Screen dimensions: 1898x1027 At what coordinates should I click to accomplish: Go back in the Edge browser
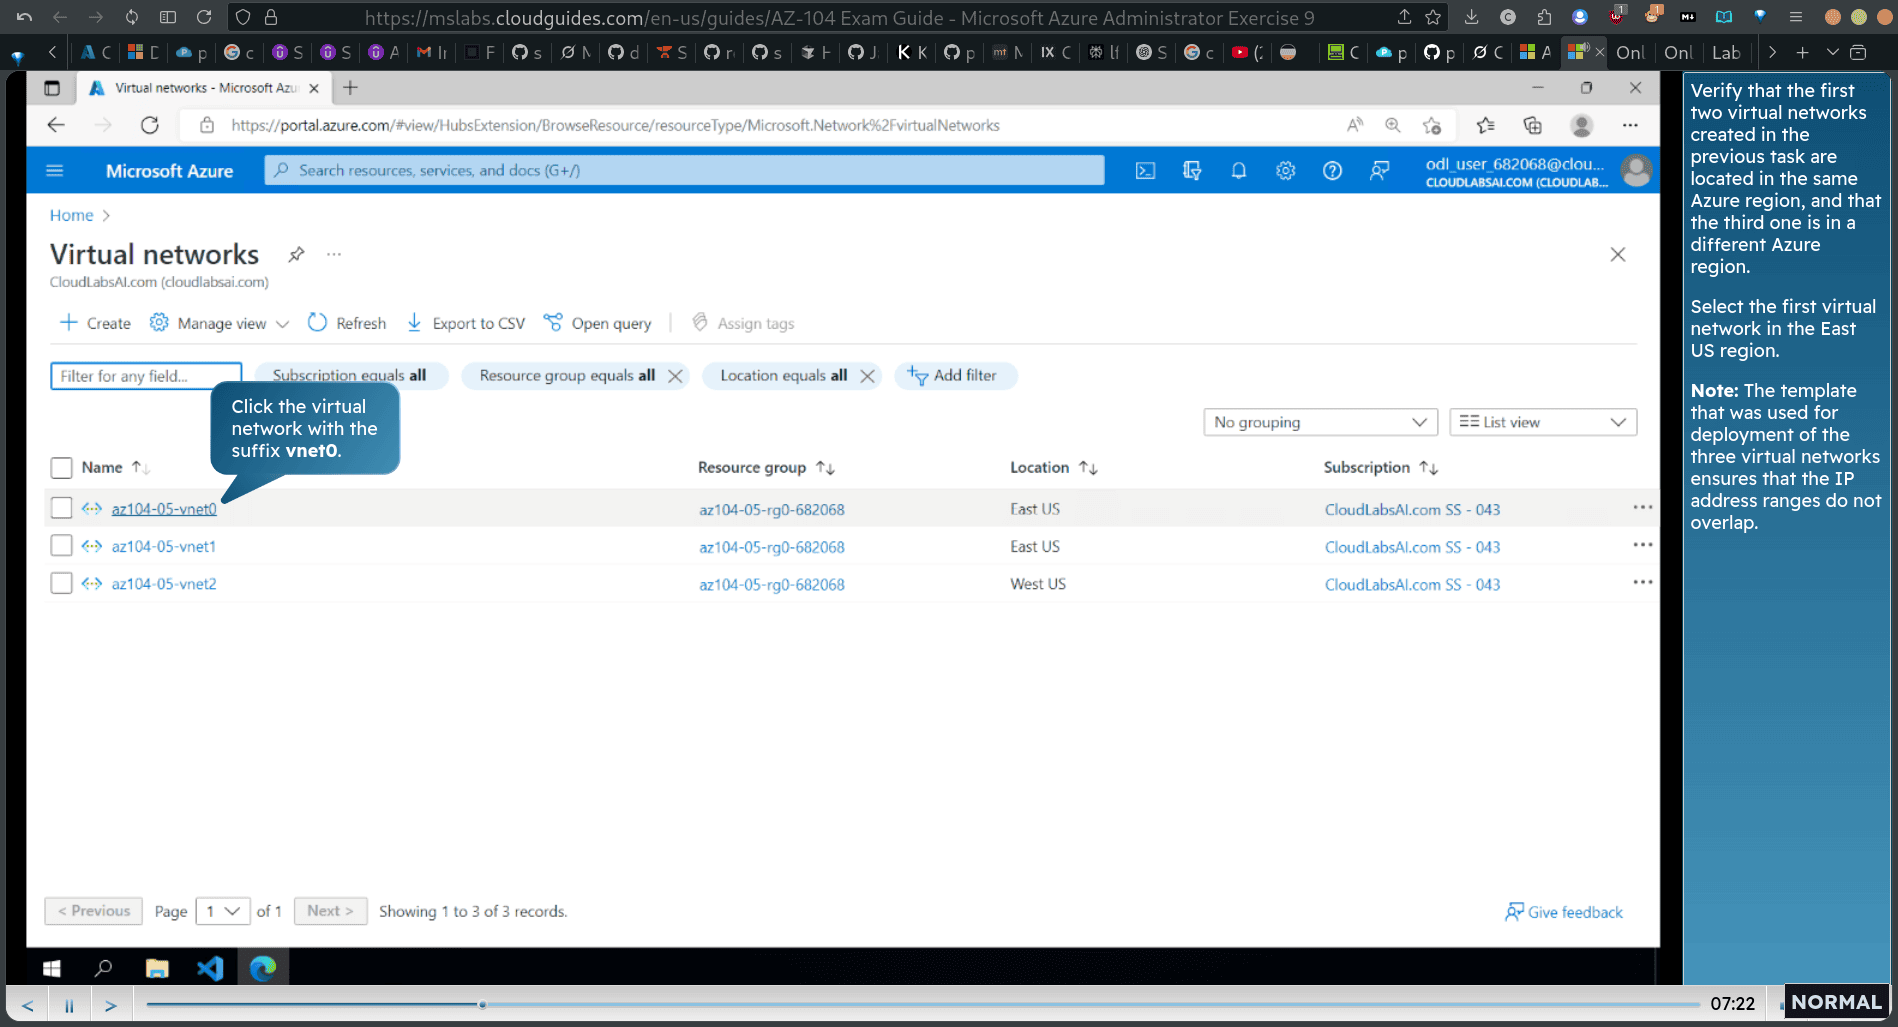point(56,125)
